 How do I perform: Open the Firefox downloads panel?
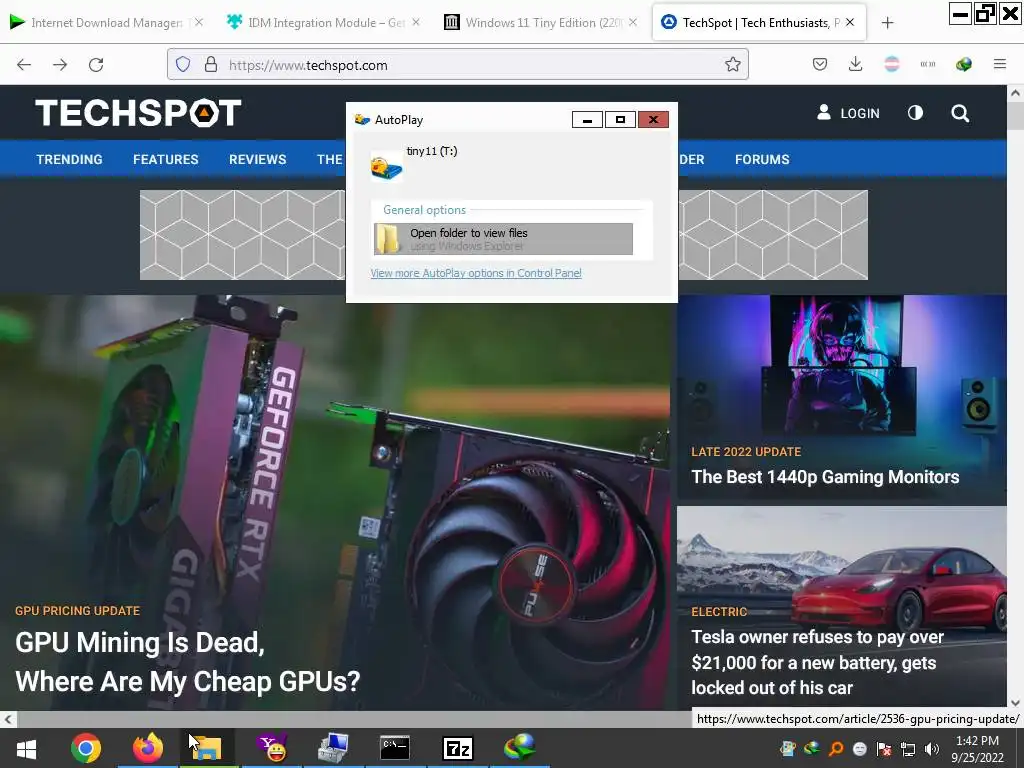pos(855,64)
